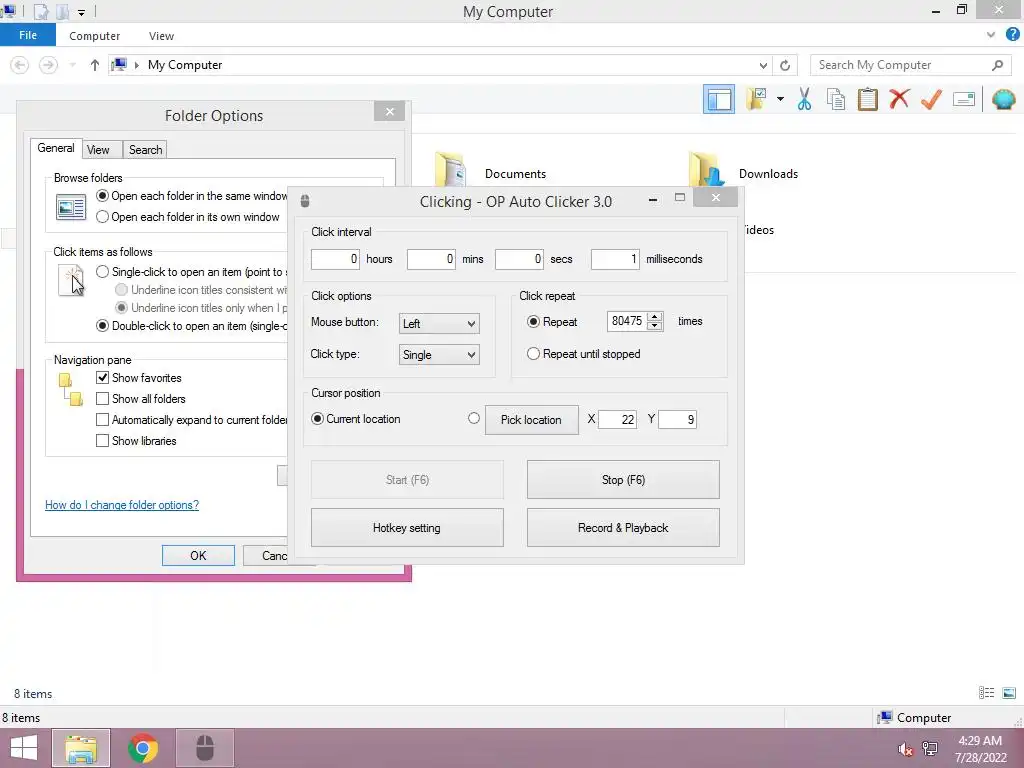Decrease repeat count with down arrow
Screen dimensions: 1024x768
tap(654, 326)
